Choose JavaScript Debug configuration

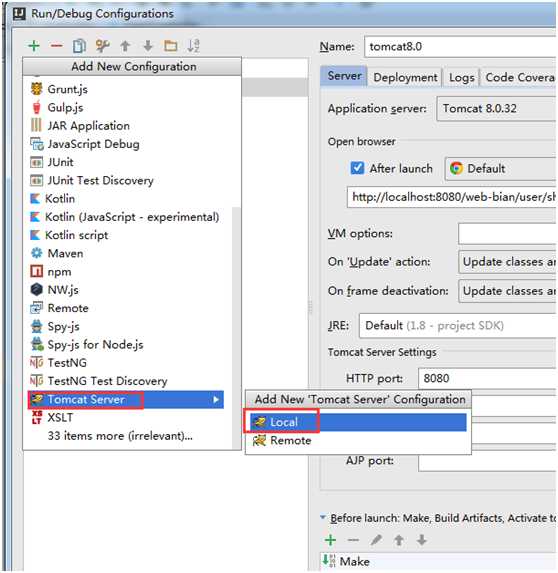(127, 144)
